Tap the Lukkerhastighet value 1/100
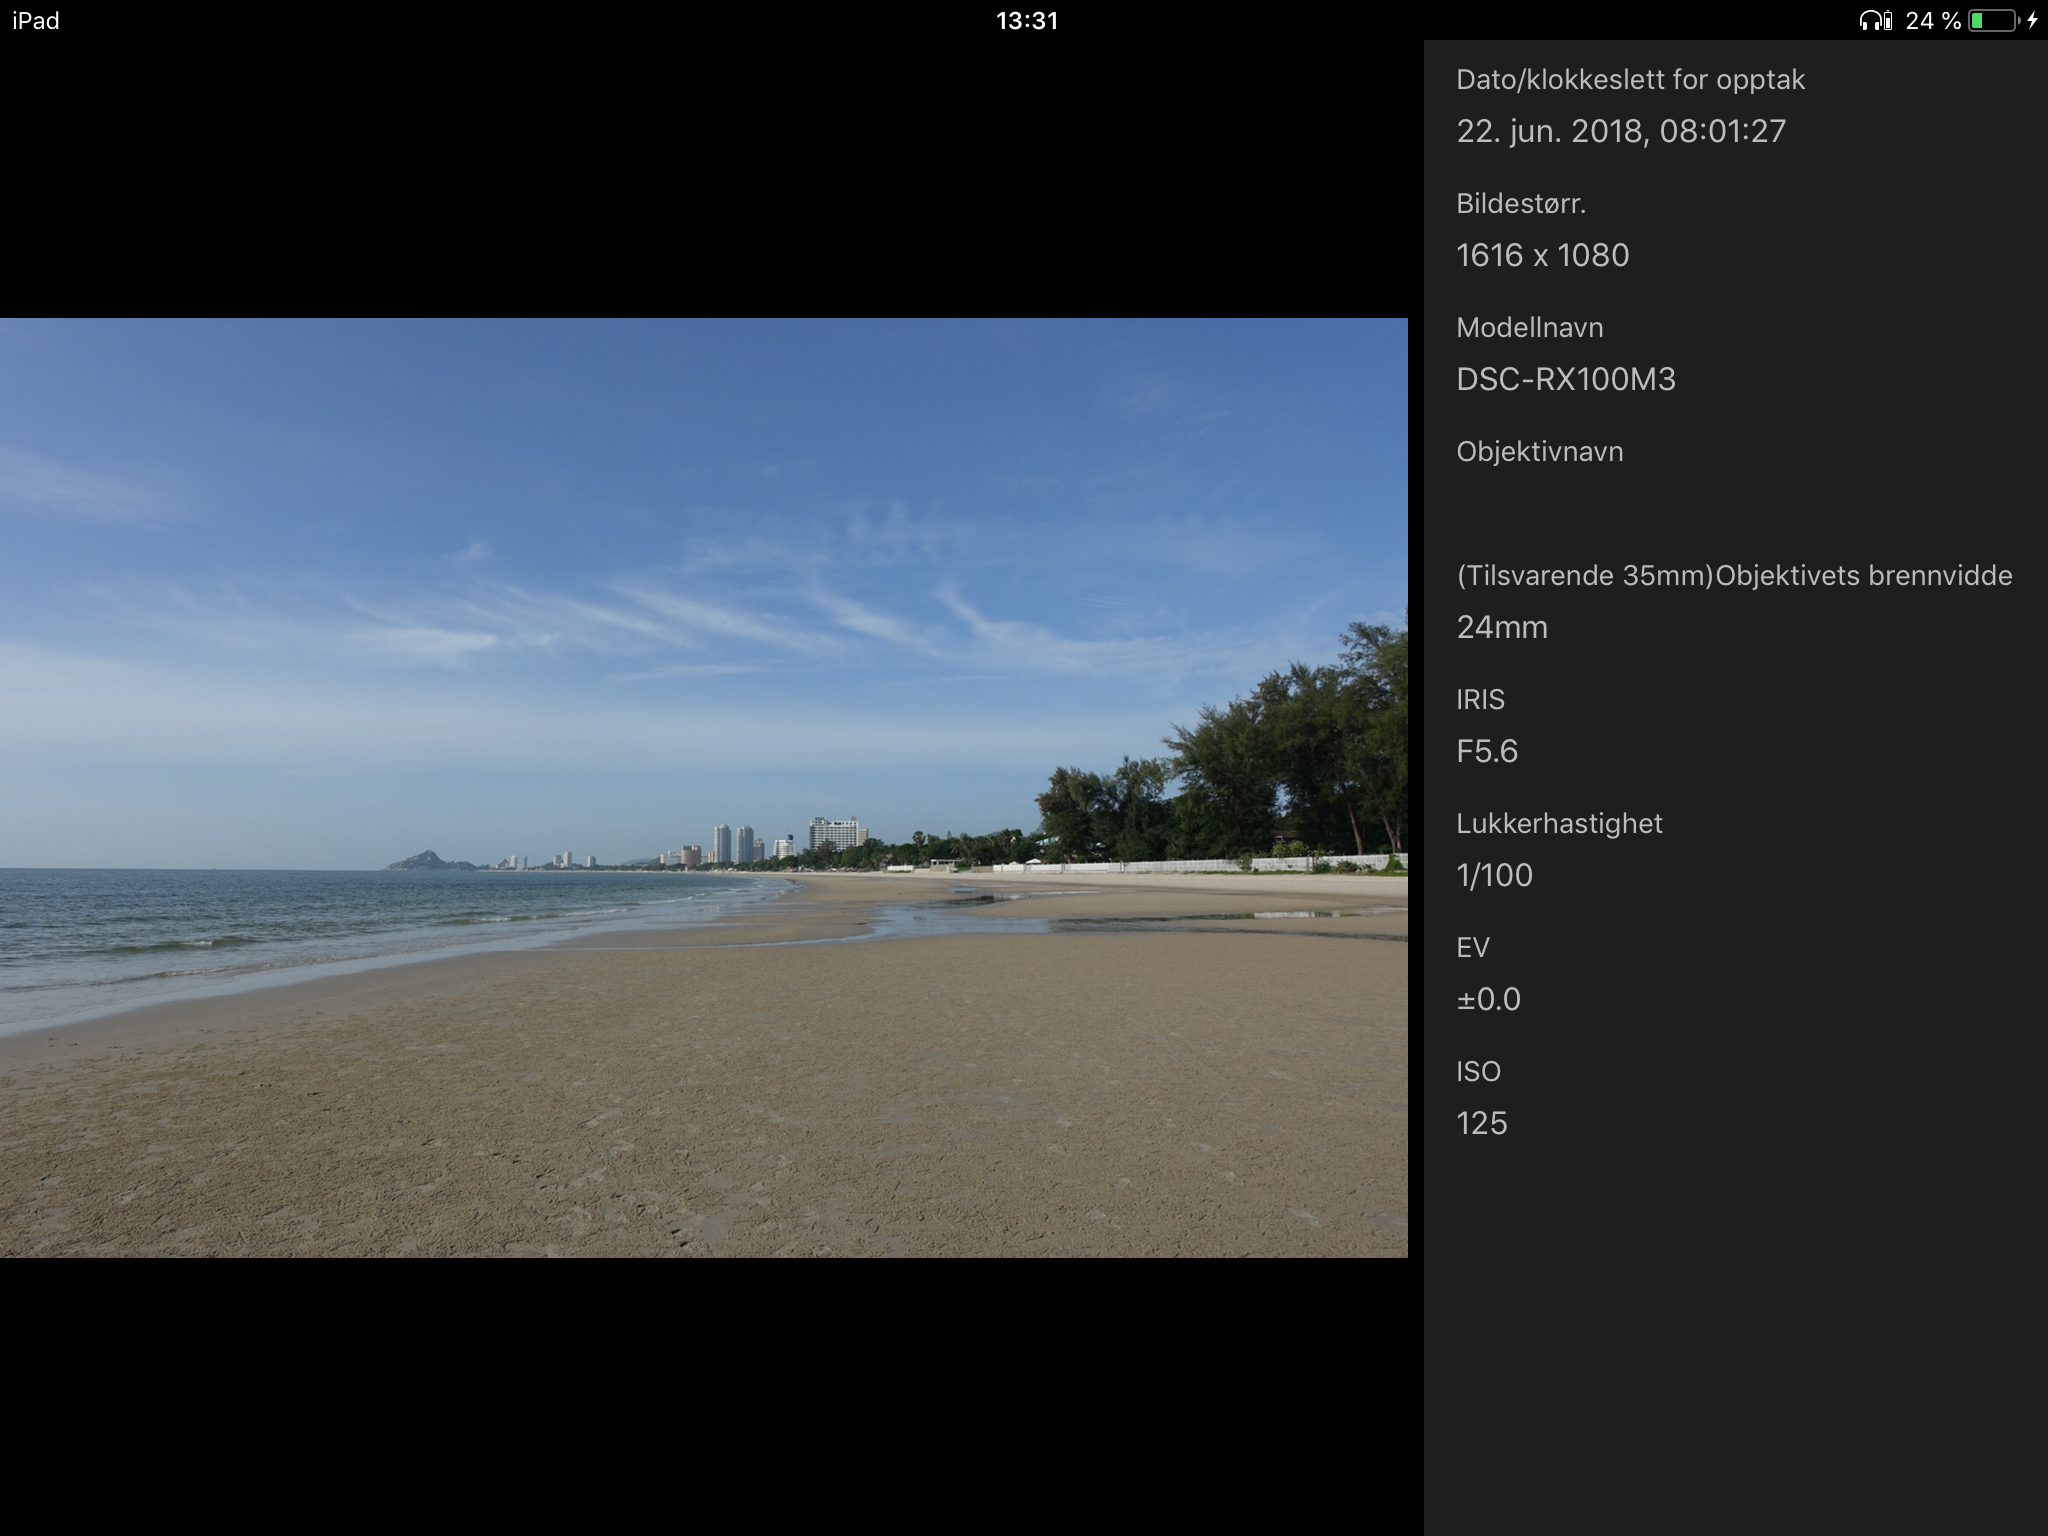This screenshot has height=1536, width=2048. point(1494,875)
